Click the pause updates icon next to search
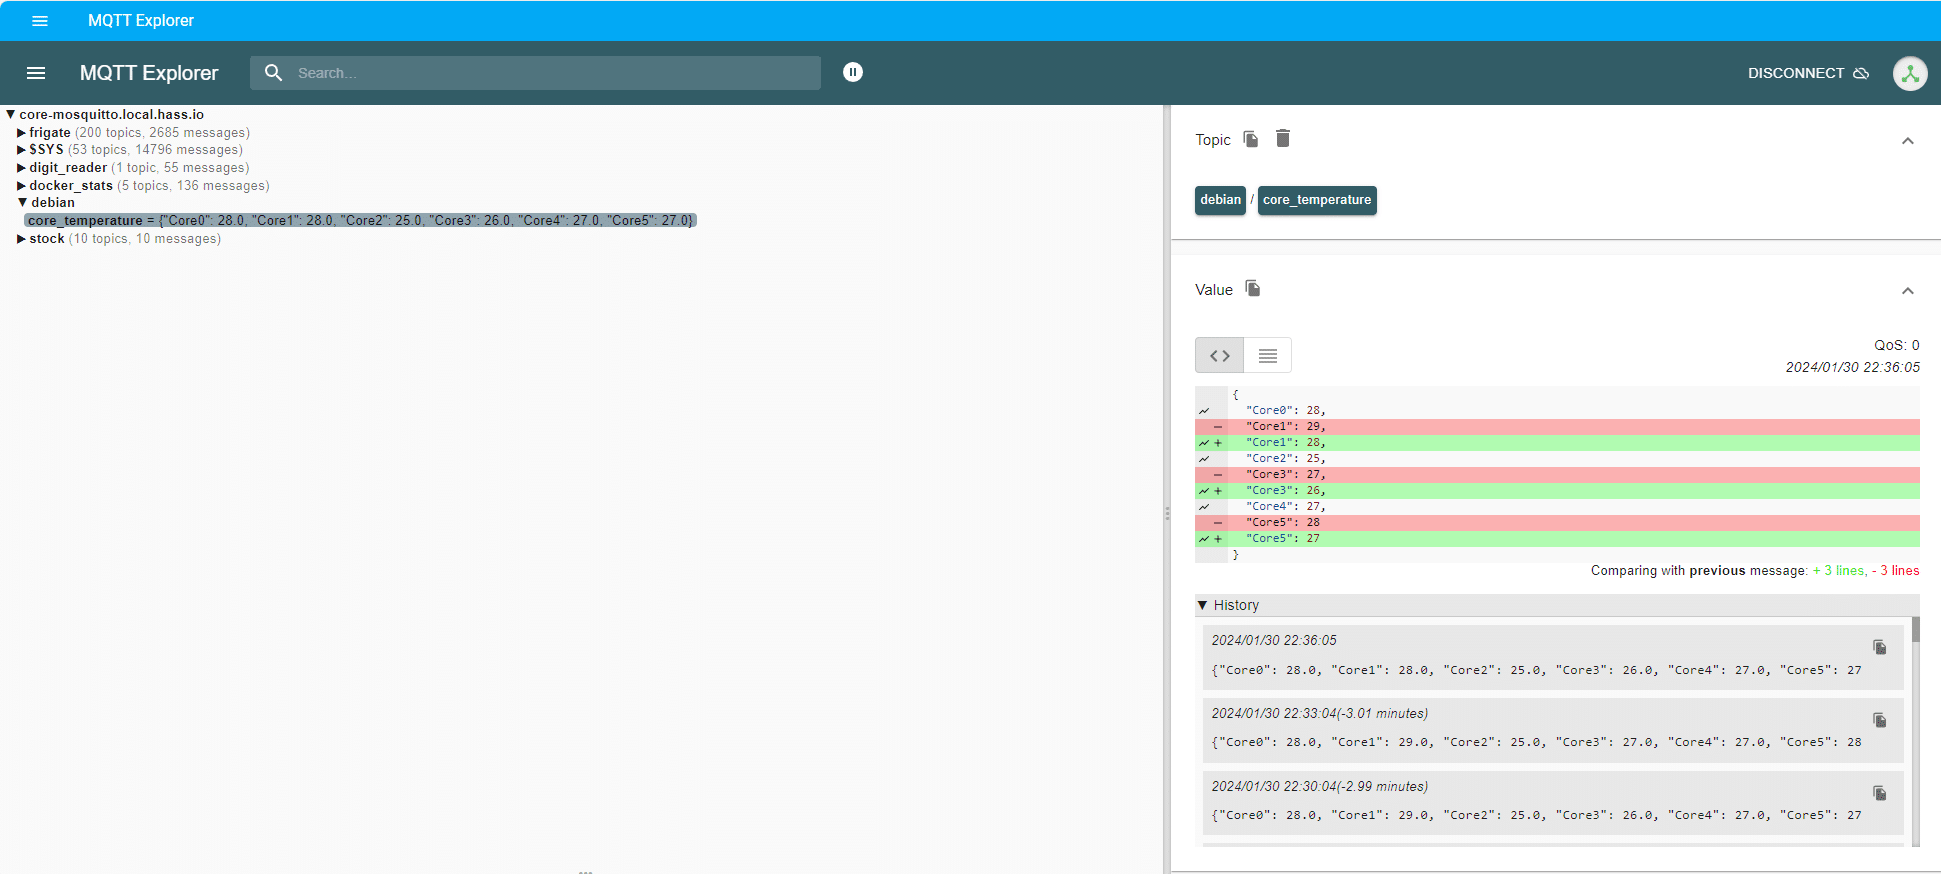This screenshot has height=874, width=1941. tap(852, 72)
